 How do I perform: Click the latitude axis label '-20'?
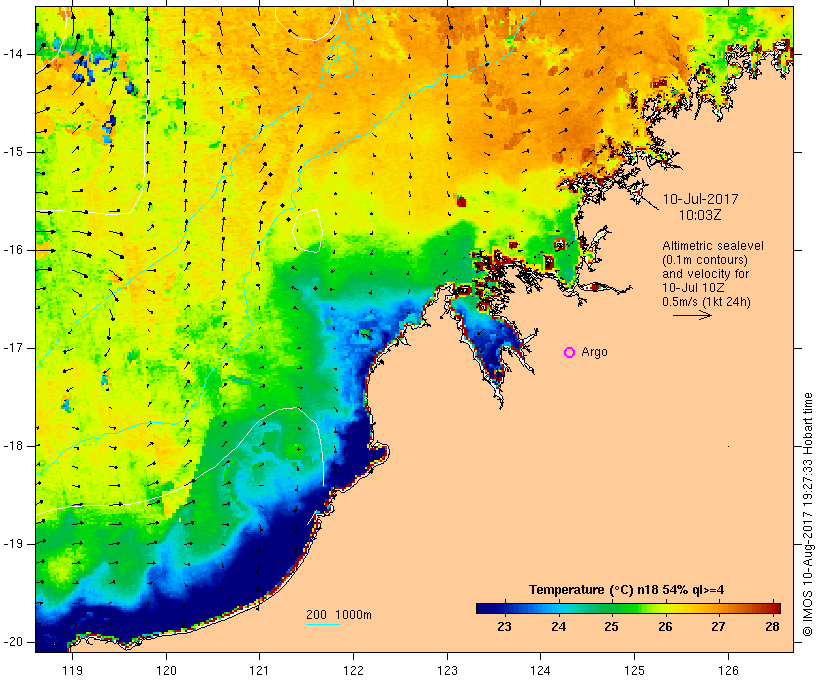click(x=13, y=642)
